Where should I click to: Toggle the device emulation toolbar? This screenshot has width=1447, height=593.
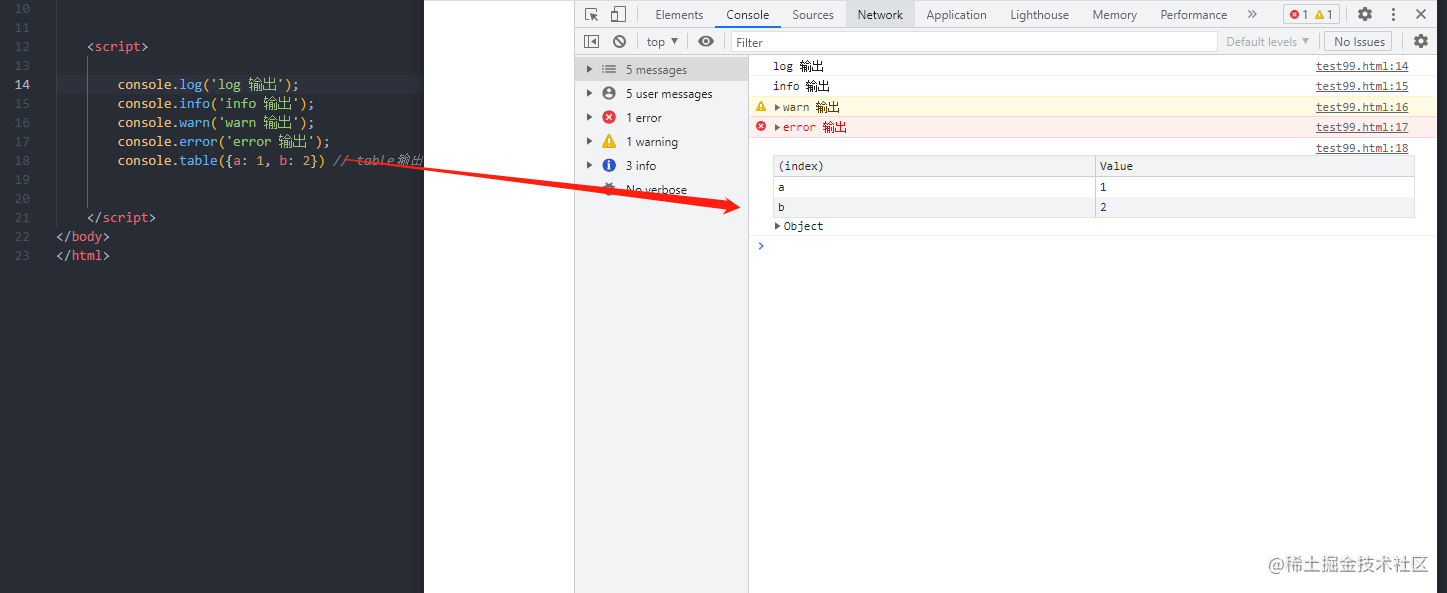[617, 14]
